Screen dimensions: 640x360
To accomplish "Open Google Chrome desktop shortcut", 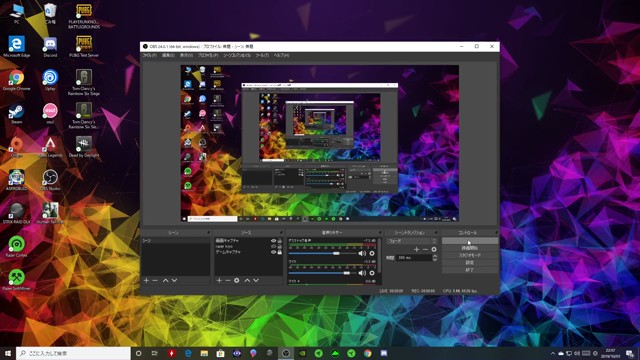I will [16, 80].
